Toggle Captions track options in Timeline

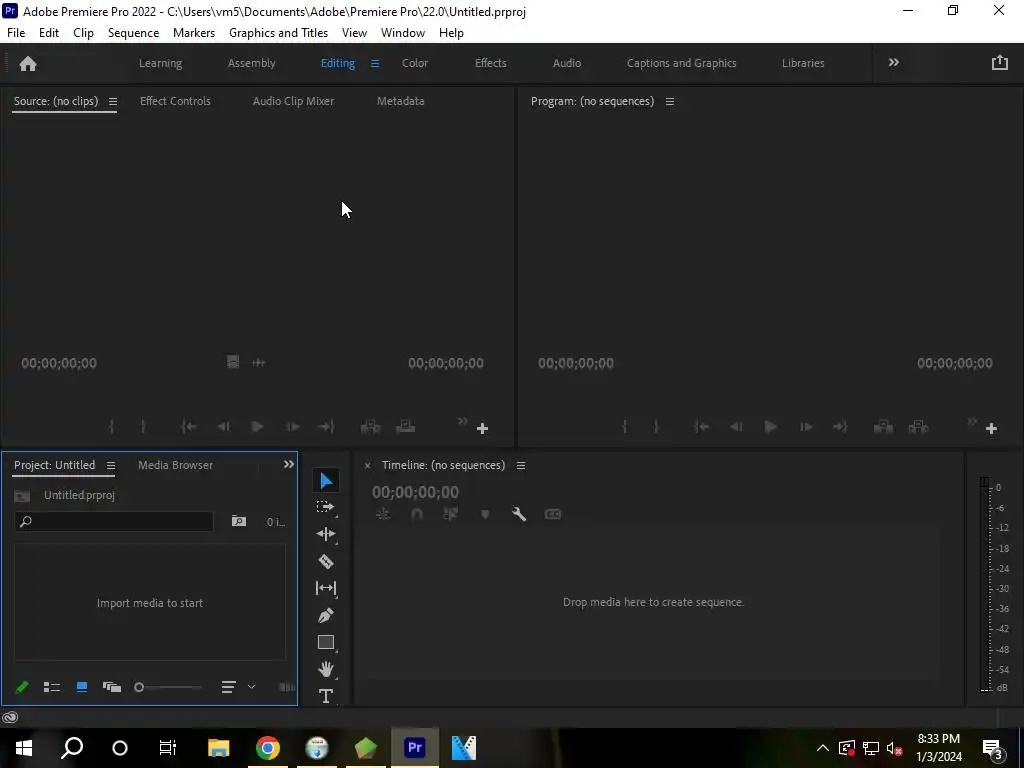click(553, 514)
